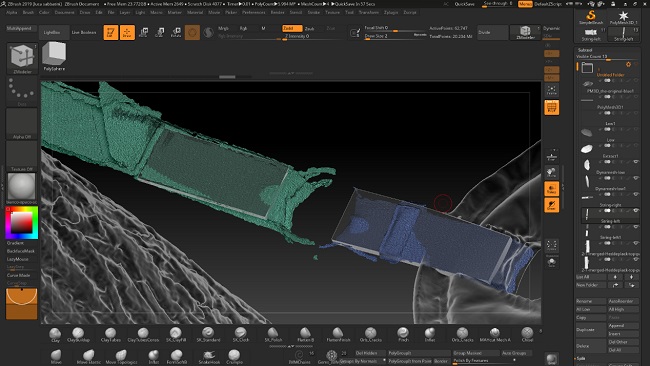This screenshot has width=650, height=366.
Task: Choose the MAHcut Mech A brush
Action: [495, 334]
